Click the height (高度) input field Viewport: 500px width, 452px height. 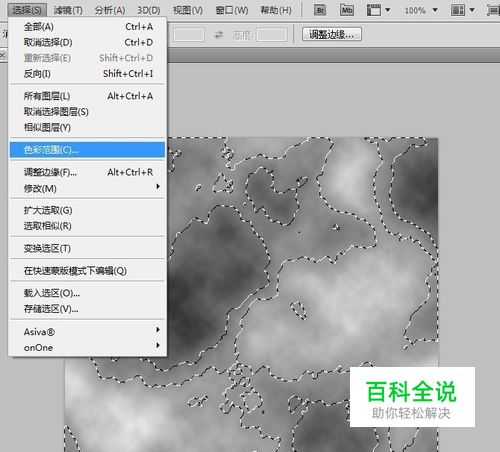pyautogui.click(x=272, y=34)
